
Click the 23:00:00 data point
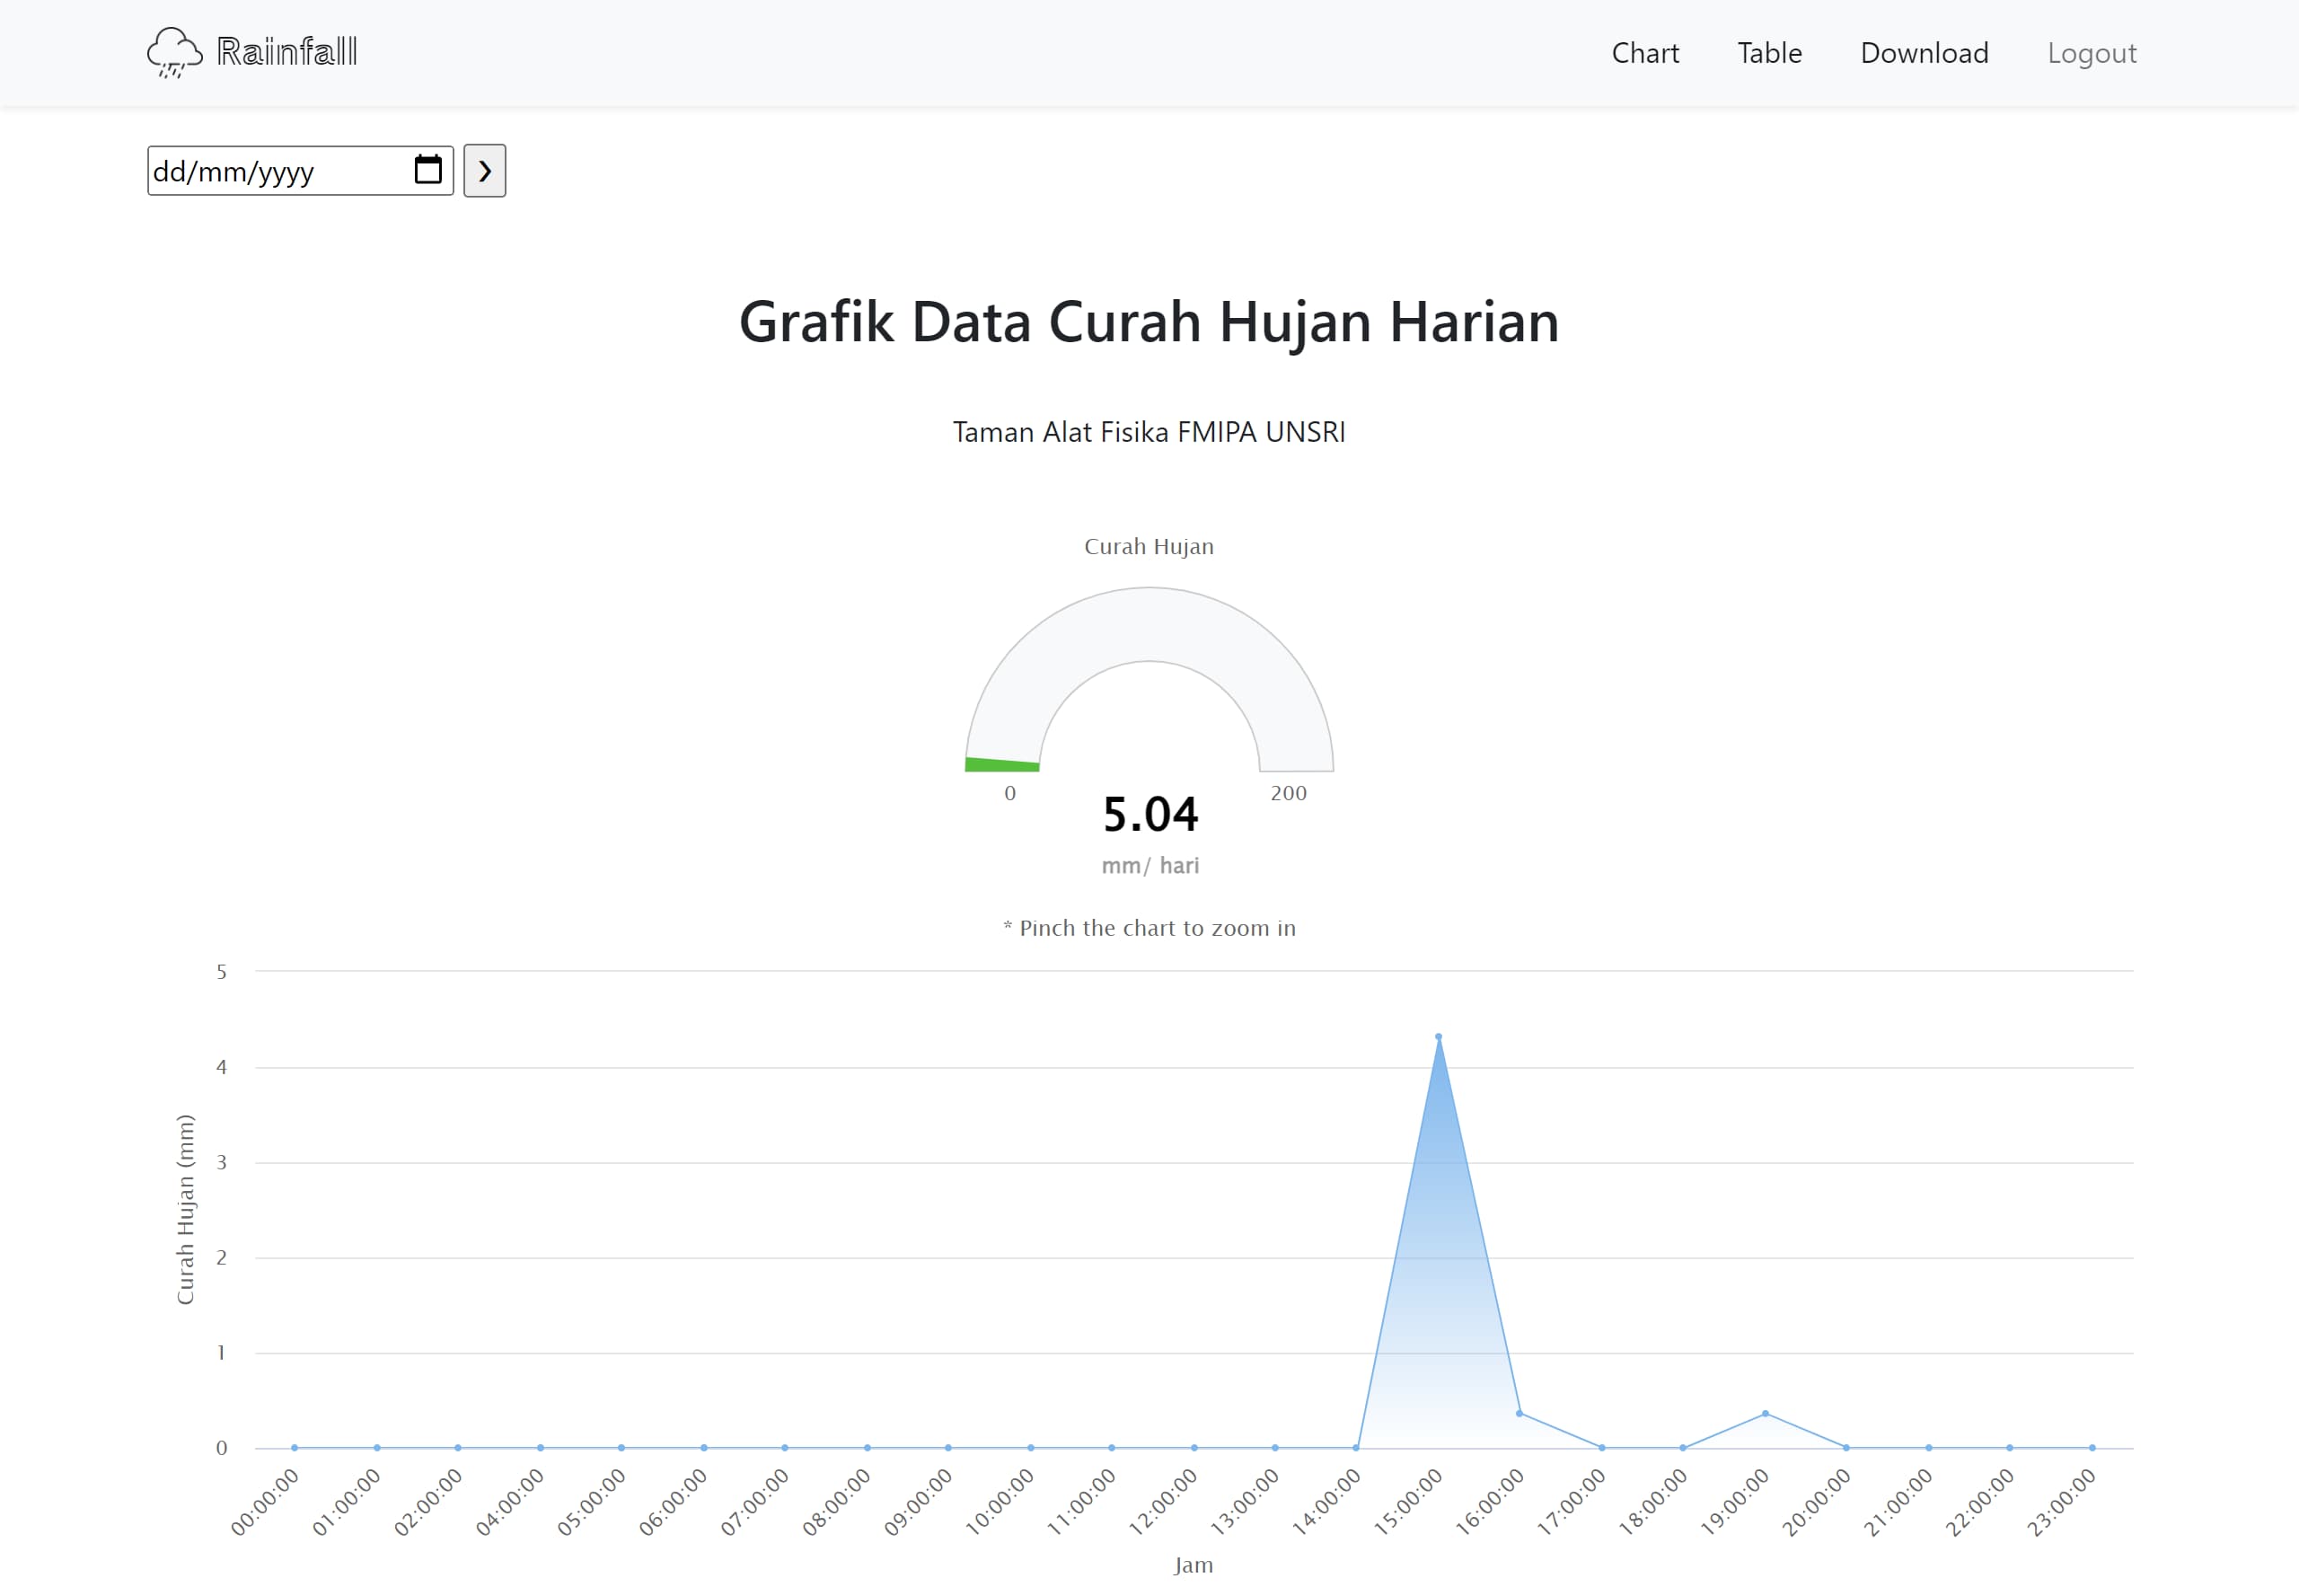(2091, 1447)
